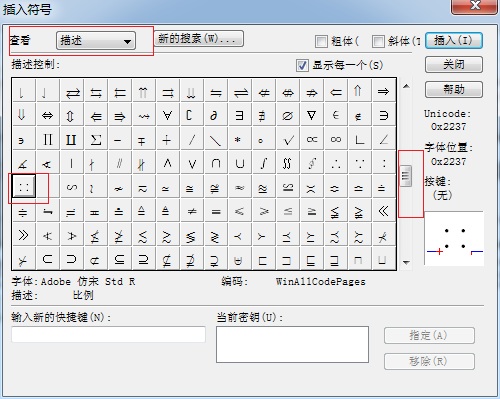The height and width of the screenshot is (399, 500).
Task: Select the much greater than (≫) symbol
Action: (24, 235)
